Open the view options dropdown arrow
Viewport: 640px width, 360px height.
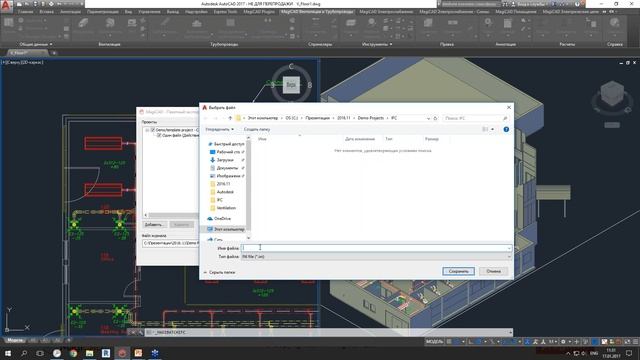(x=493, y=129)
